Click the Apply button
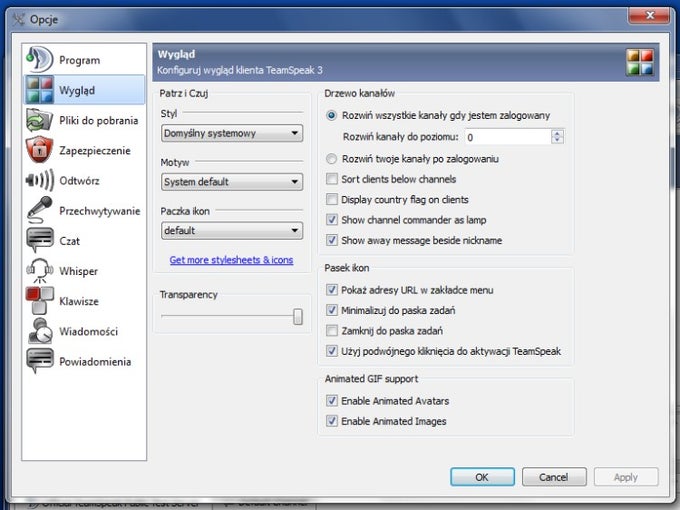The image size is (680, 510). pos(626,477)
